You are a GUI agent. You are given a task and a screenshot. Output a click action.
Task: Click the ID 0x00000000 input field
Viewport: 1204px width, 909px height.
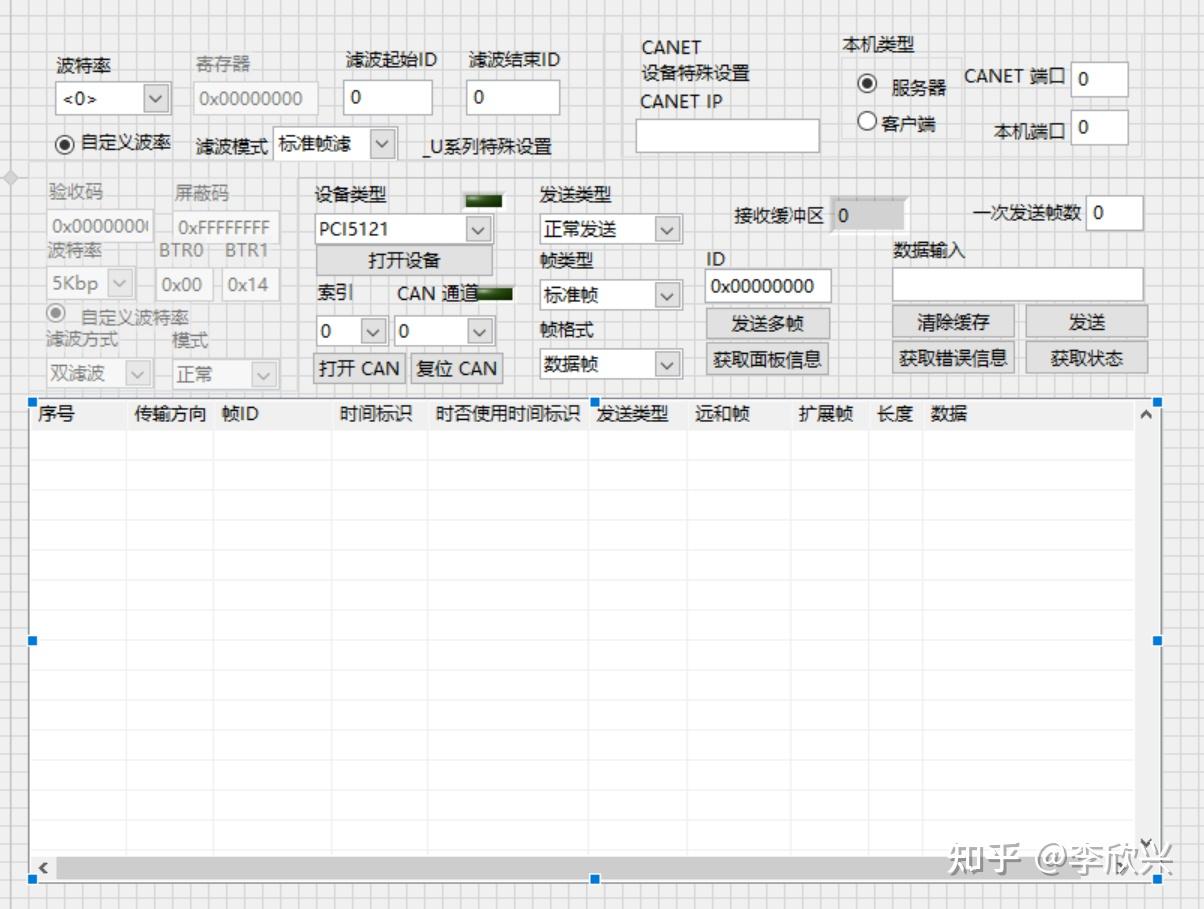click(768, 286)
